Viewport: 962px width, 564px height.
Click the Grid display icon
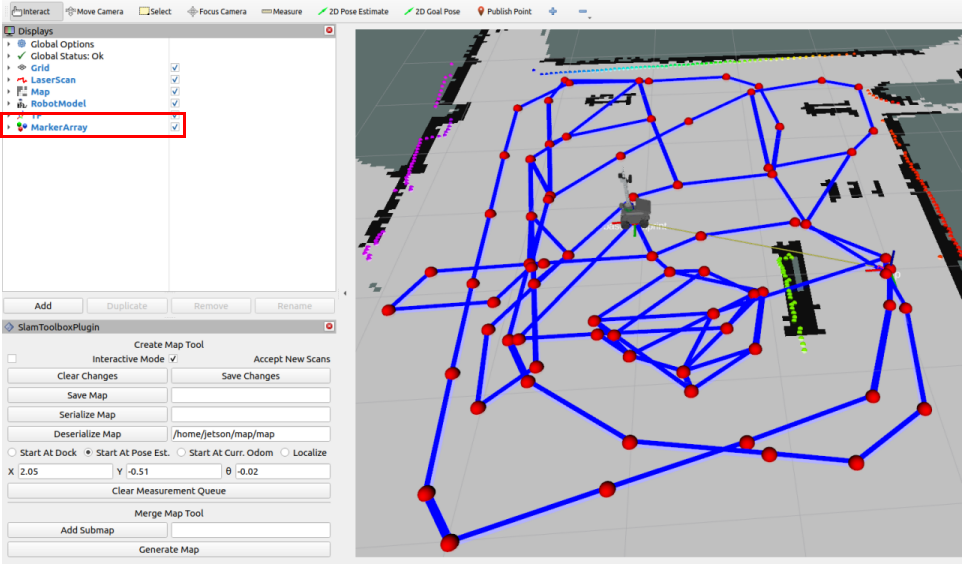coord(21,68)
